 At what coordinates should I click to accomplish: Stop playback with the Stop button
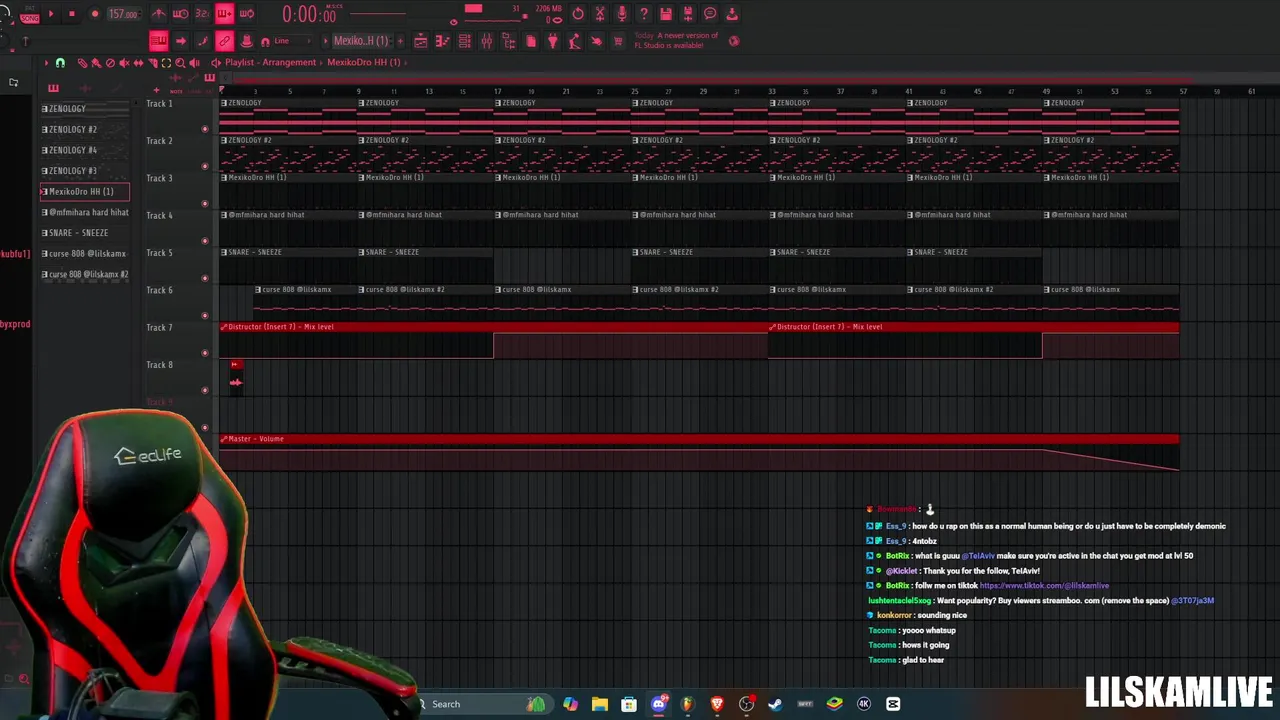[x=72, y=14]
